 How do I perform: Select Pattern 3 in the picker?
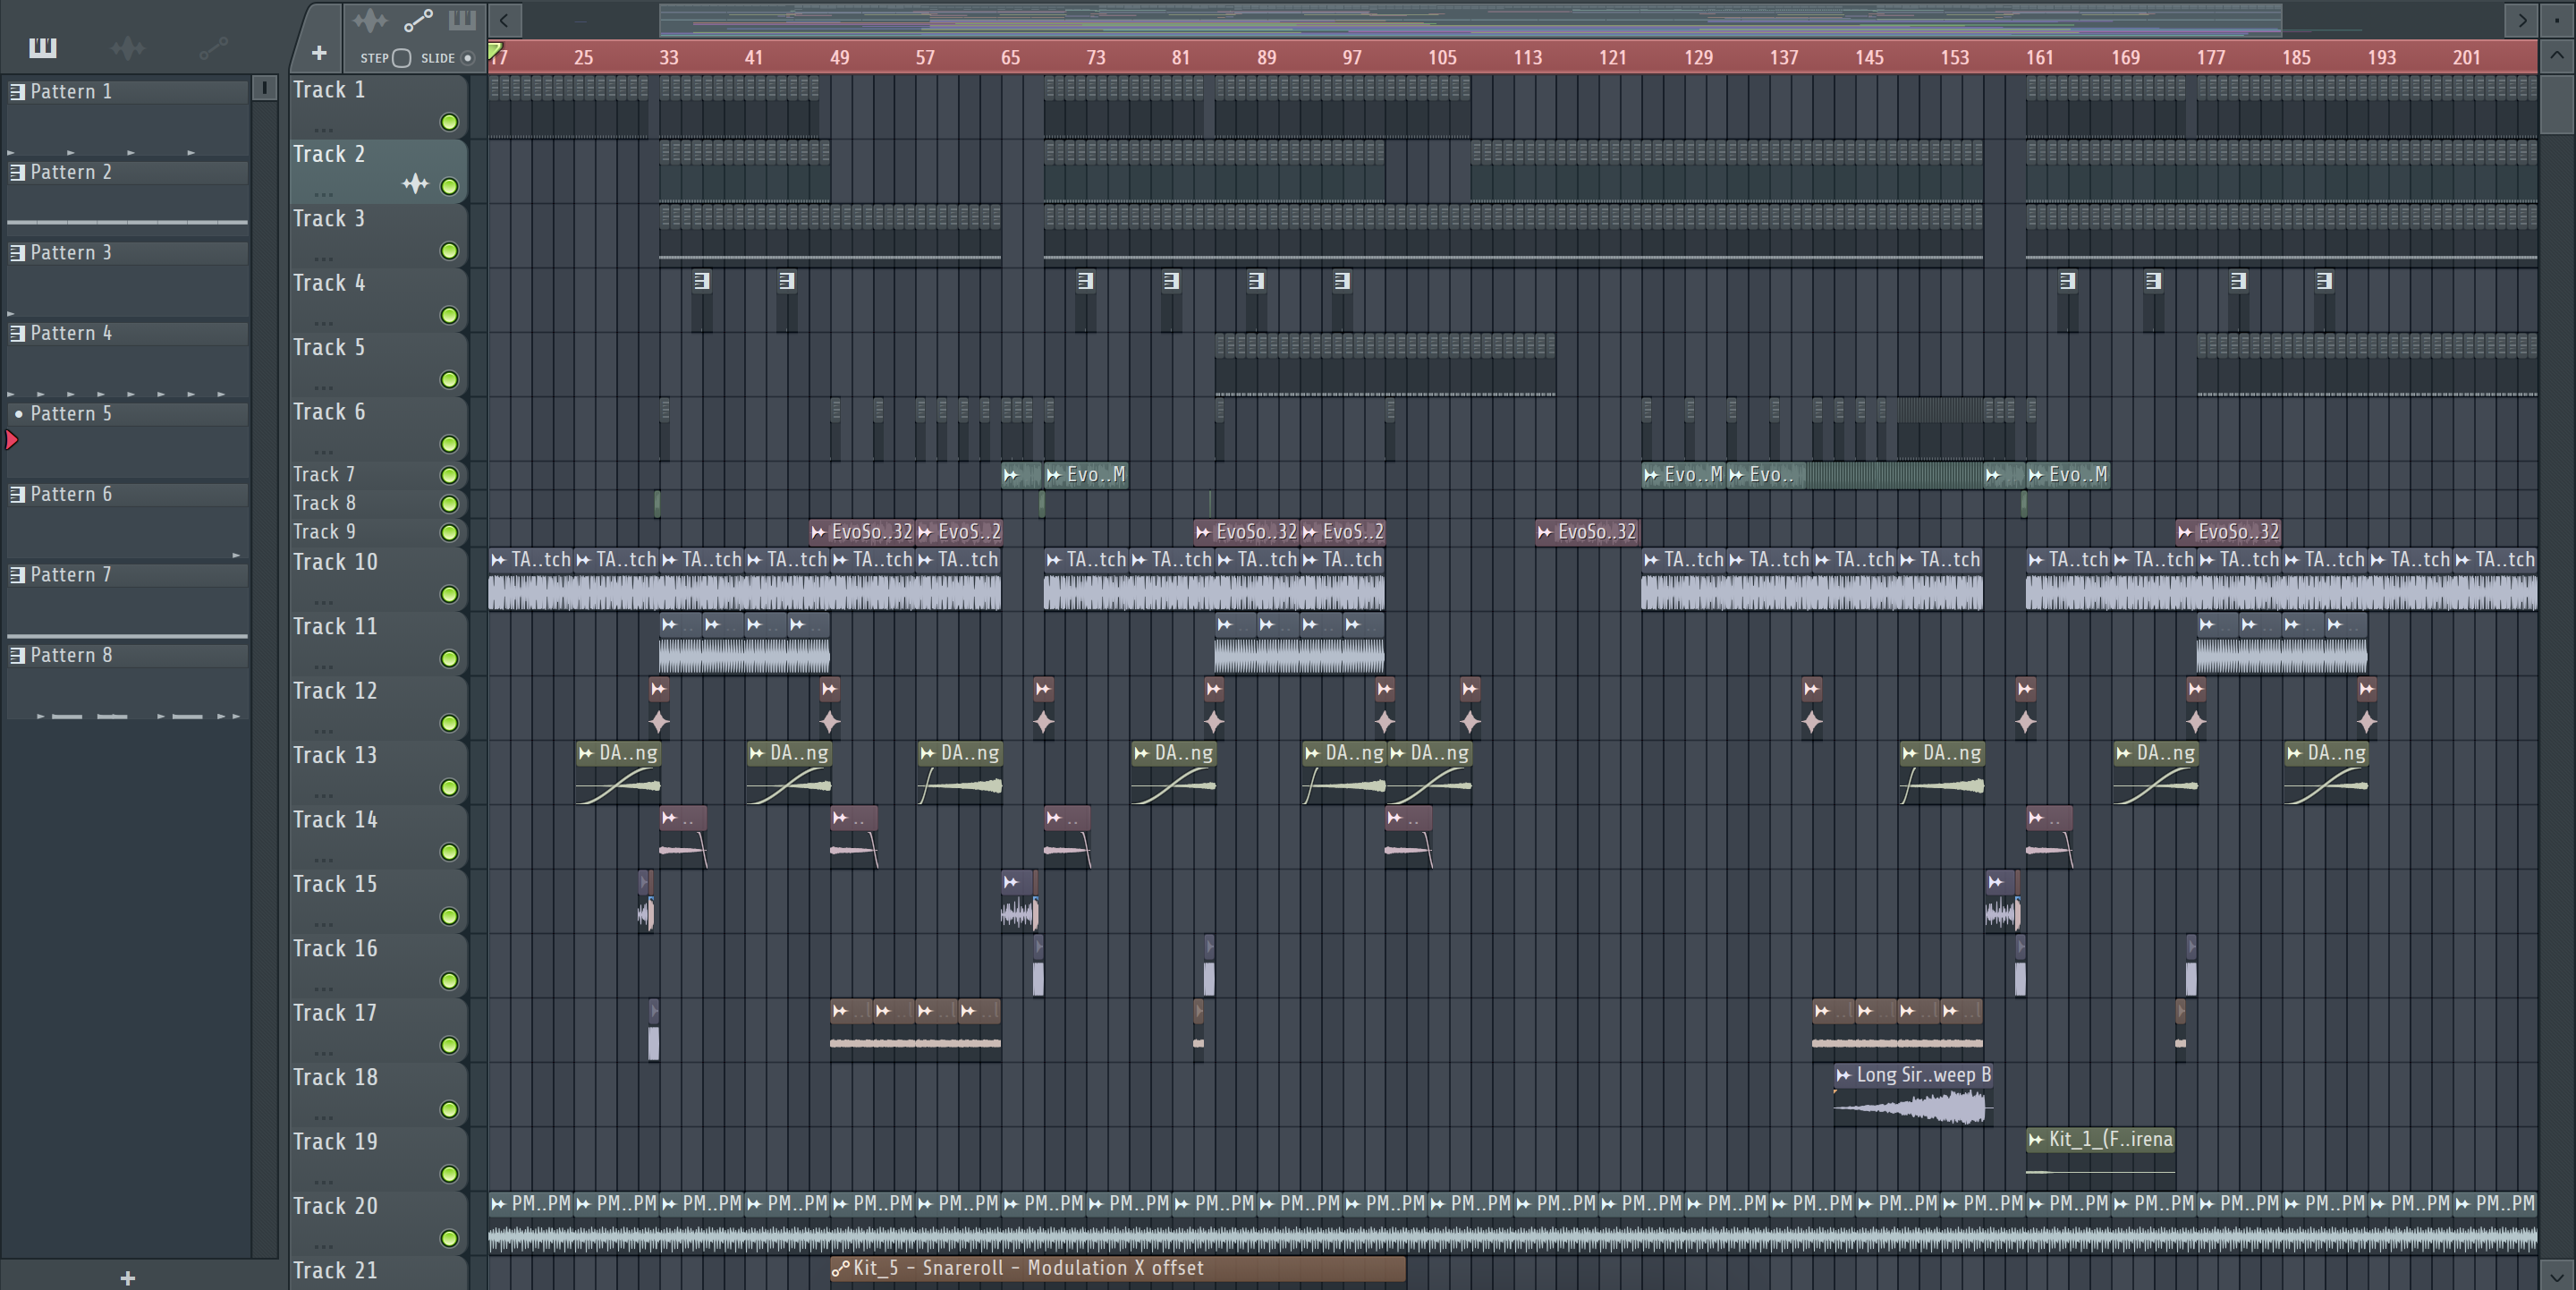pos(128,253)
